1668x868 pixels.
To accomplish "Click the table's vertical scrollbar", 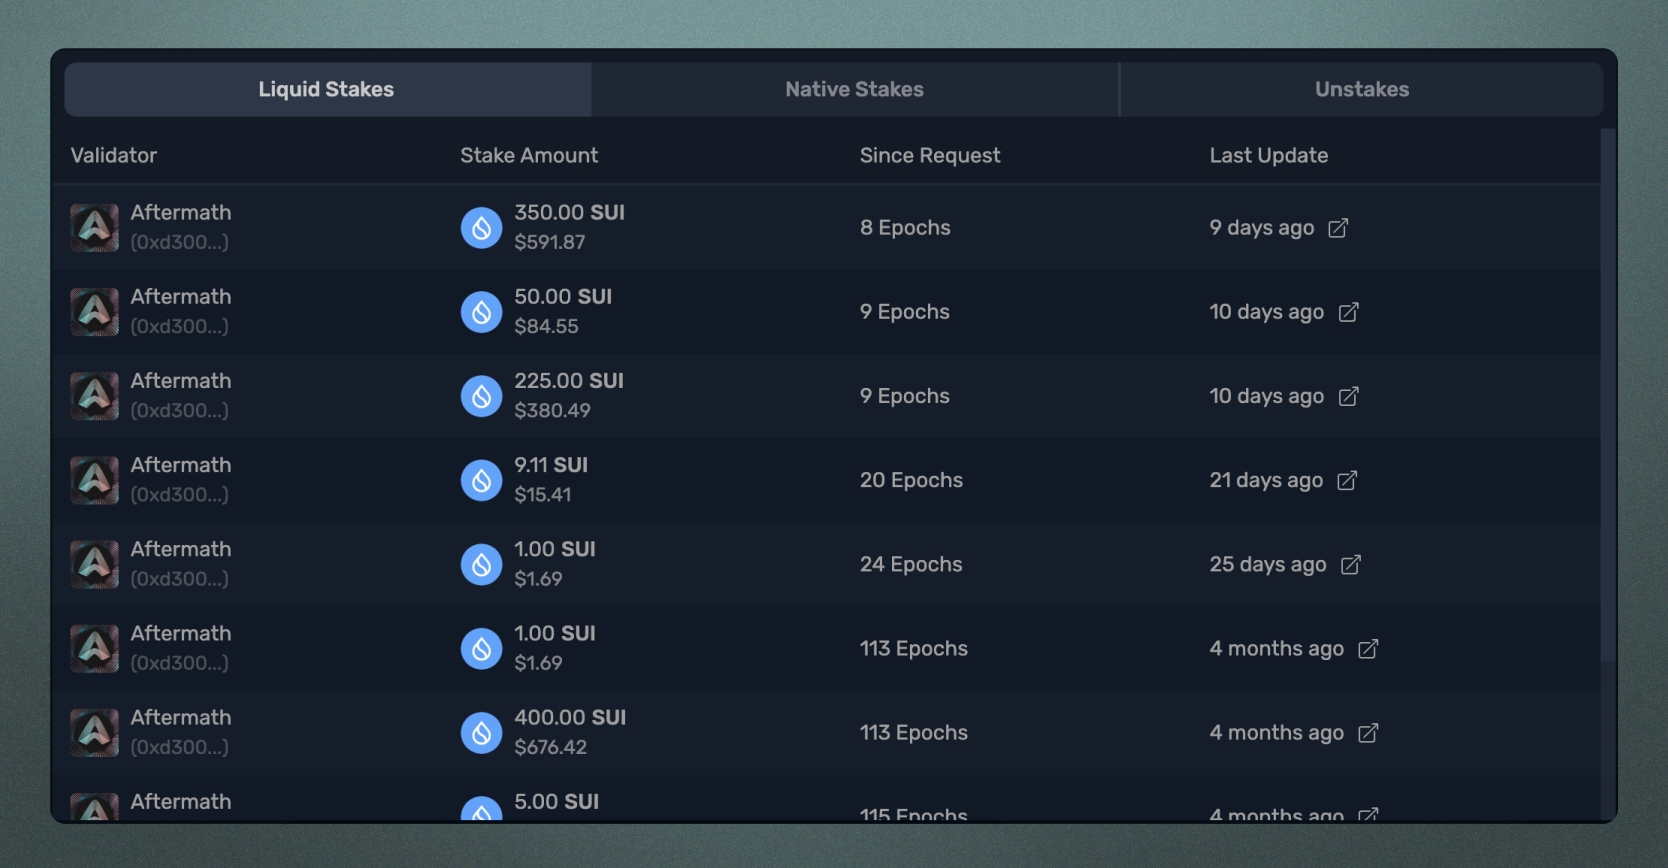I will pos(1608,400).
